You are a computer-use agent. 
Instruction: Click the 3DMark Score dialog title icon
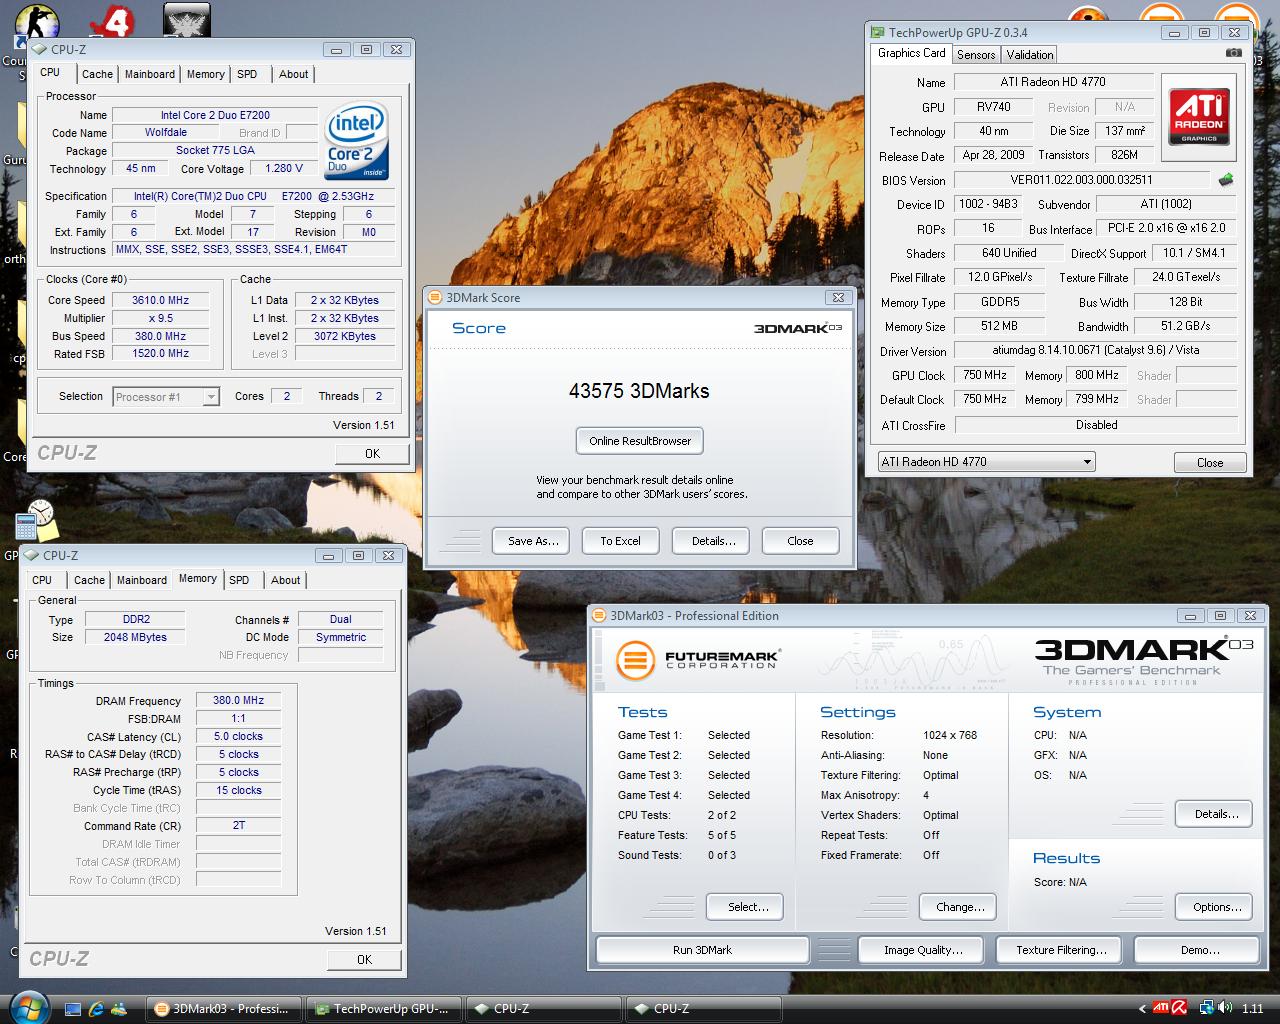[x=435, y=297]
